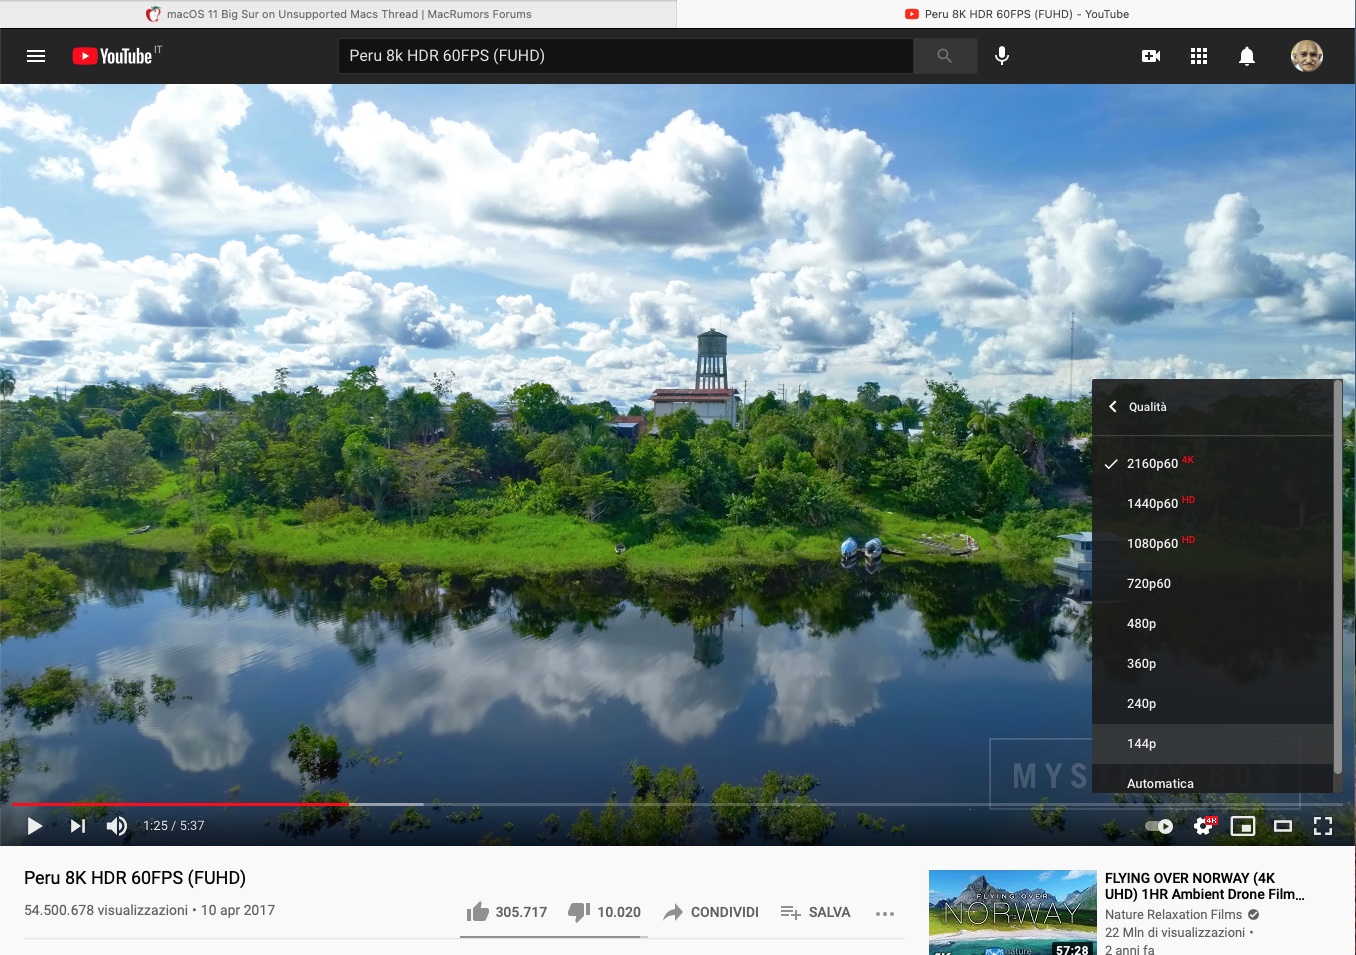The height and width of the screenshot is (955, 1356).
Task: Switch to the MacRumors Forums tab
Action: pyautogui.click(x=338, y=14)
